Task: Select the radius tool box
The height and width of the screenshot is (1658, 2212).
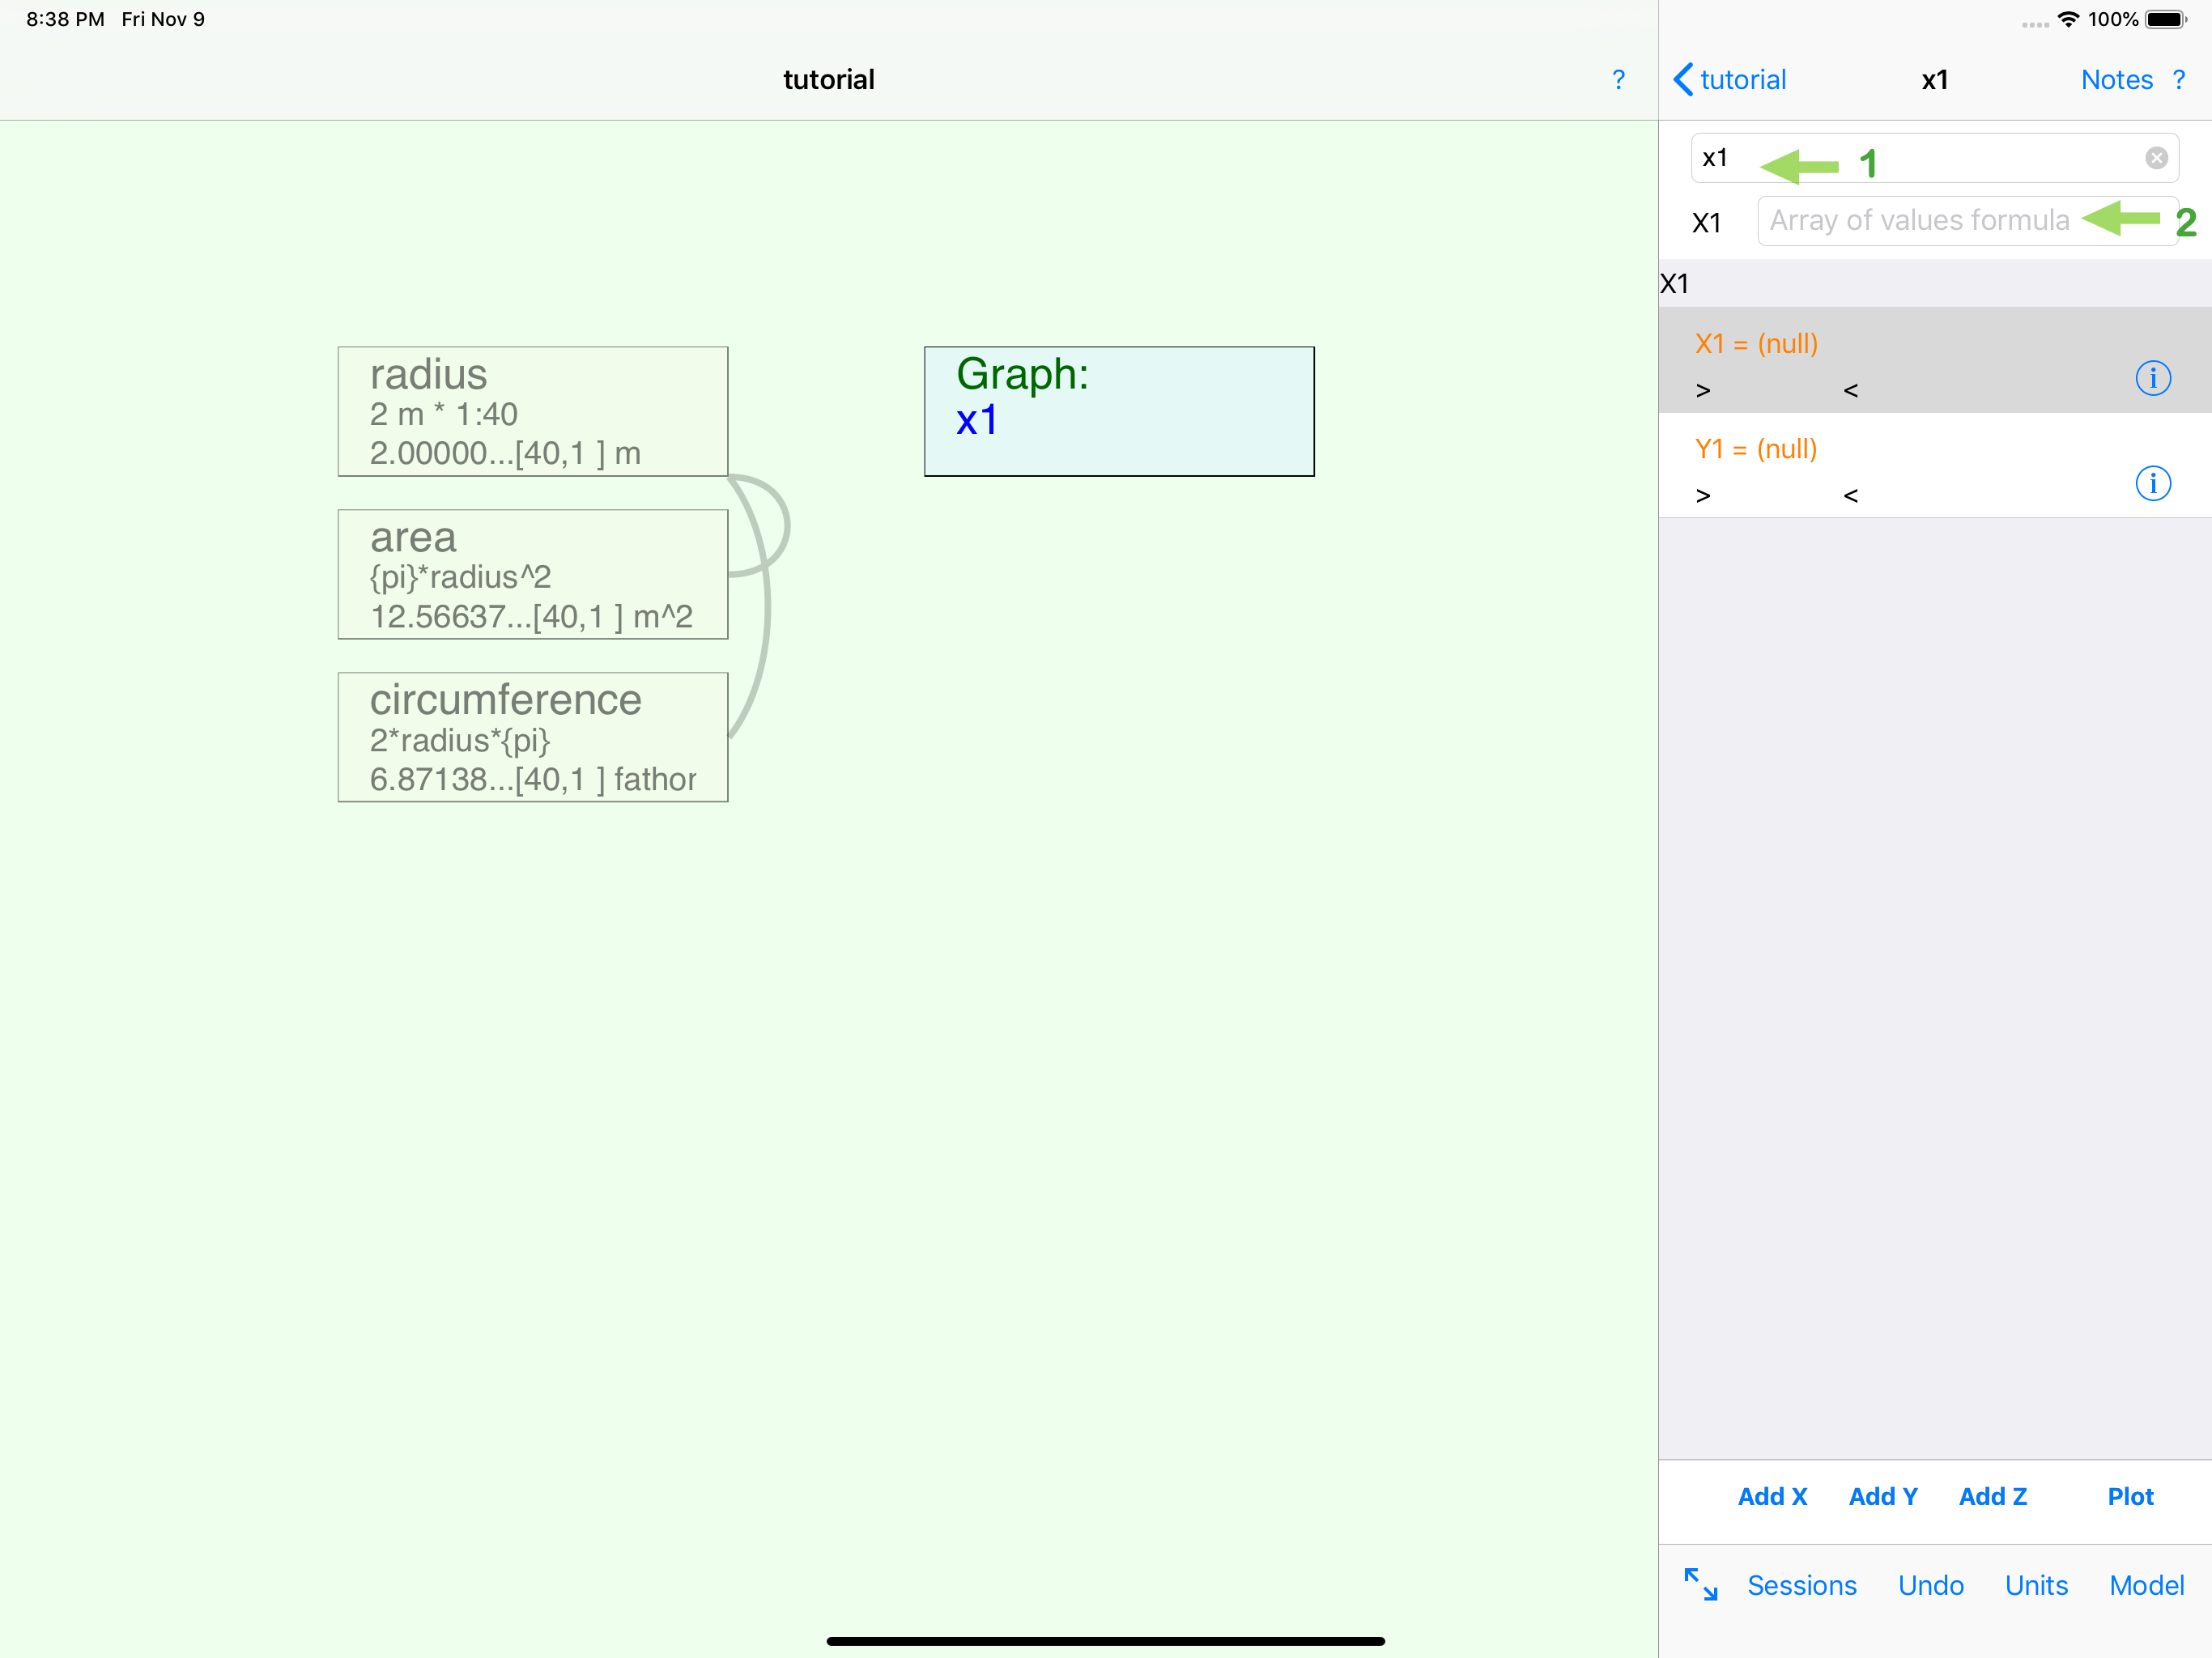Action: [533, 412]
